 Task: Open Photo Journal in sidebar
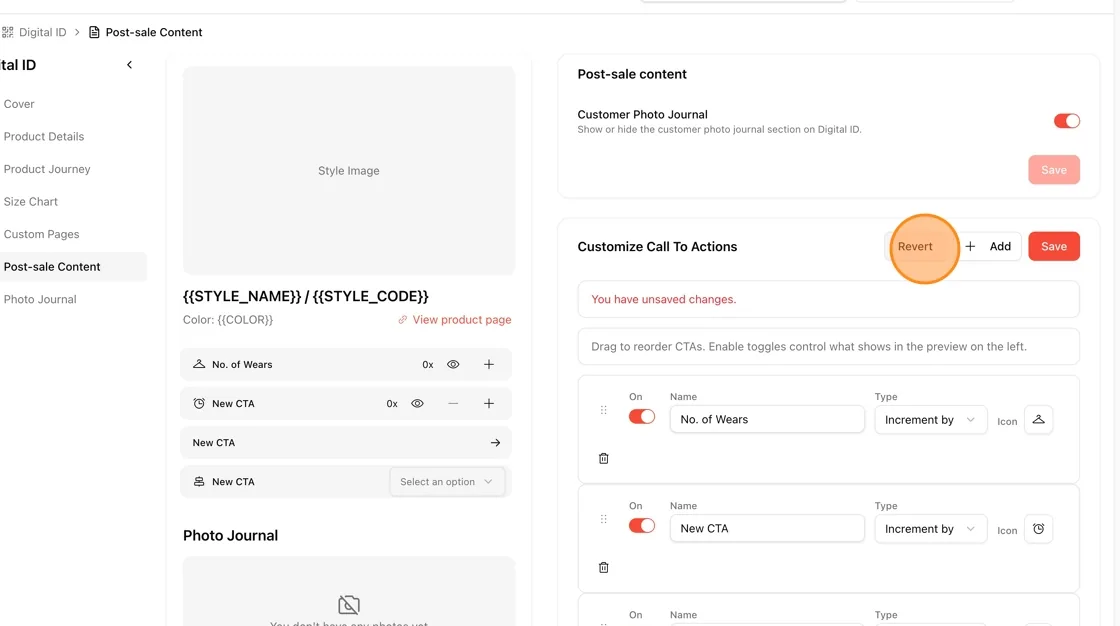39,299
